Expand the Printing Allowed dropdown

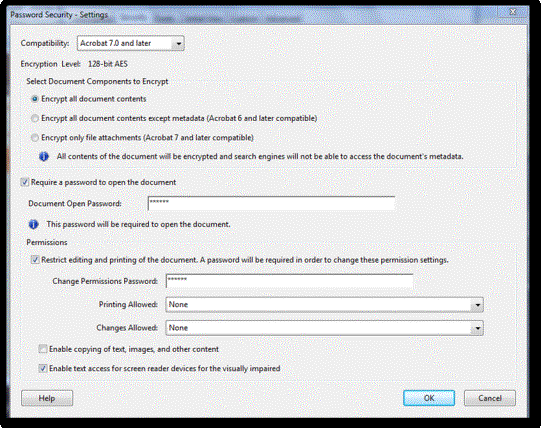324,305
